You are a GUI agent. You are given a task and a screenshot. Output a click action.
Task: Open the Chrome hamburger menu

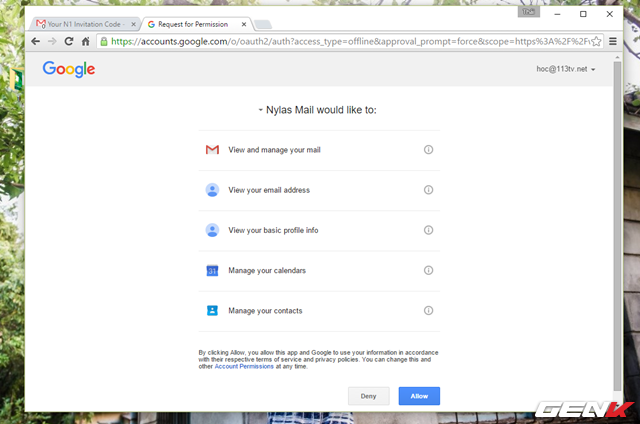[x=613, y=41]
